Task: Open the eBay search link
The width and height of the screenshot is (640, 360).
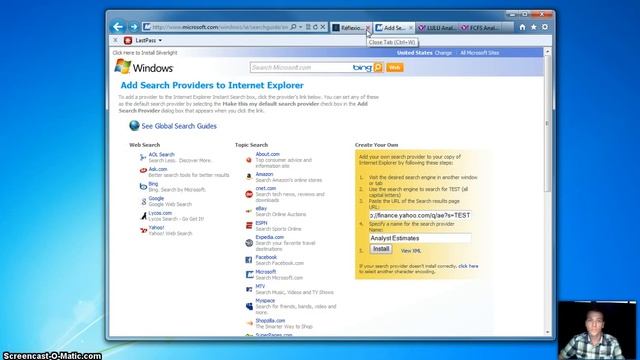Action: (261, 209)
